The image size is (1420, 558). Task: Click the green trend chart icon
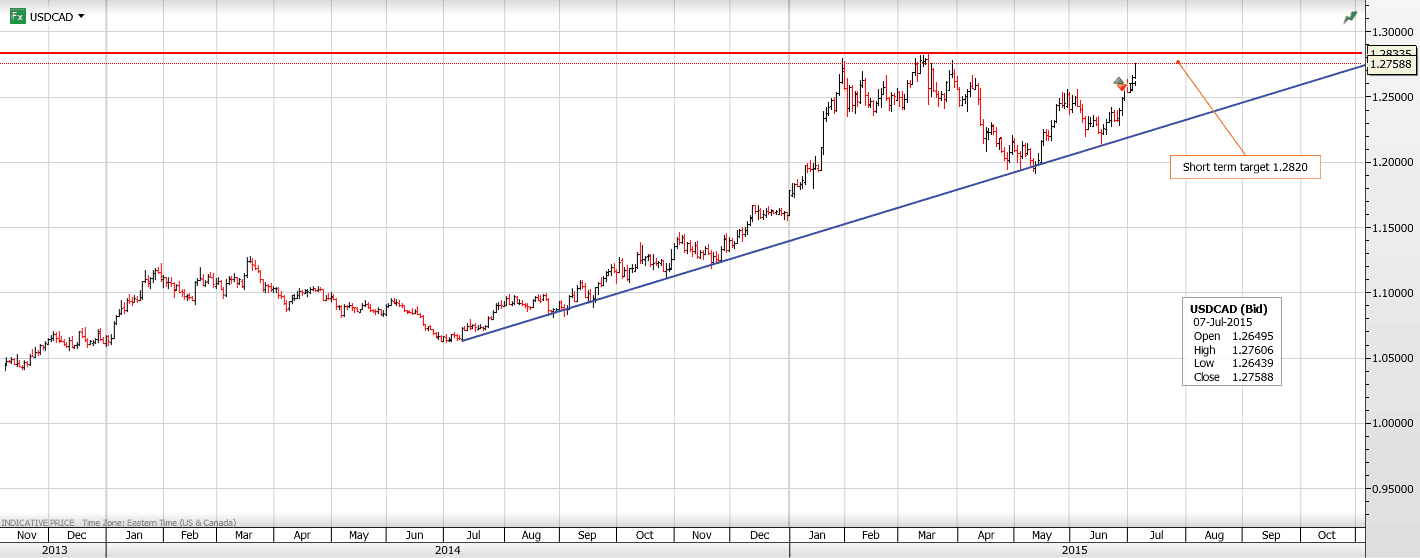(1350, 17)
